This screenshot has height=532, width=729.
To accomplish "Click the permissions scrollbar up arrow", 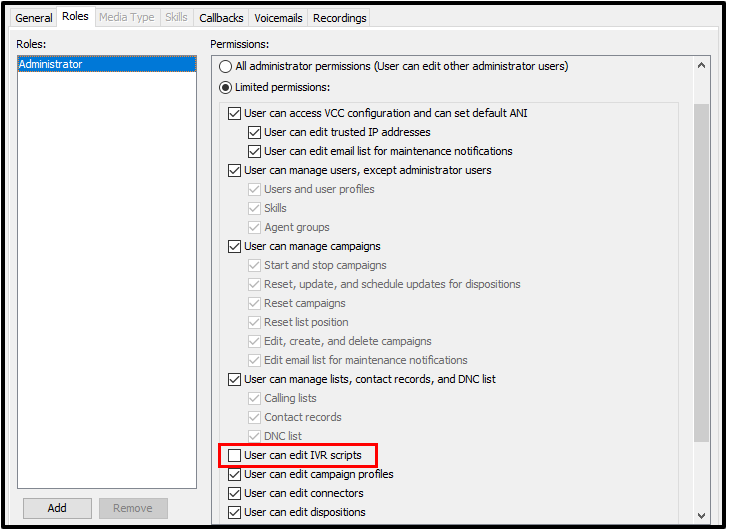I will pos(701,65).
